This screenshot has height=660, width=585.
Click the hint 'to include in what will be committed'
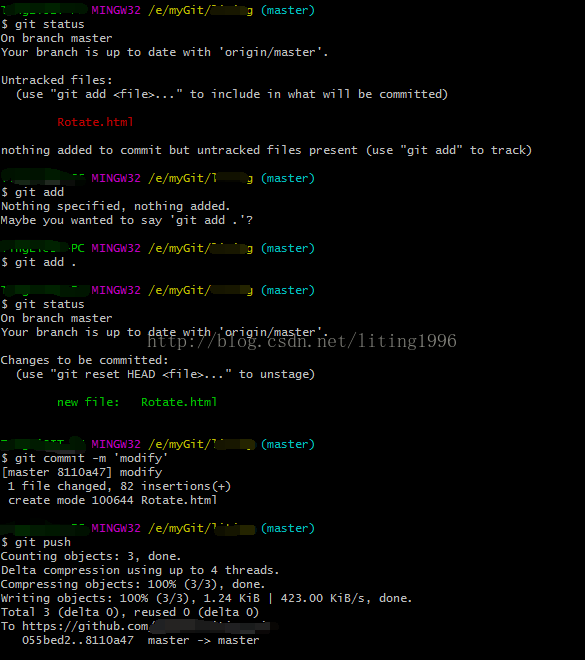click(x=319, y=94)
